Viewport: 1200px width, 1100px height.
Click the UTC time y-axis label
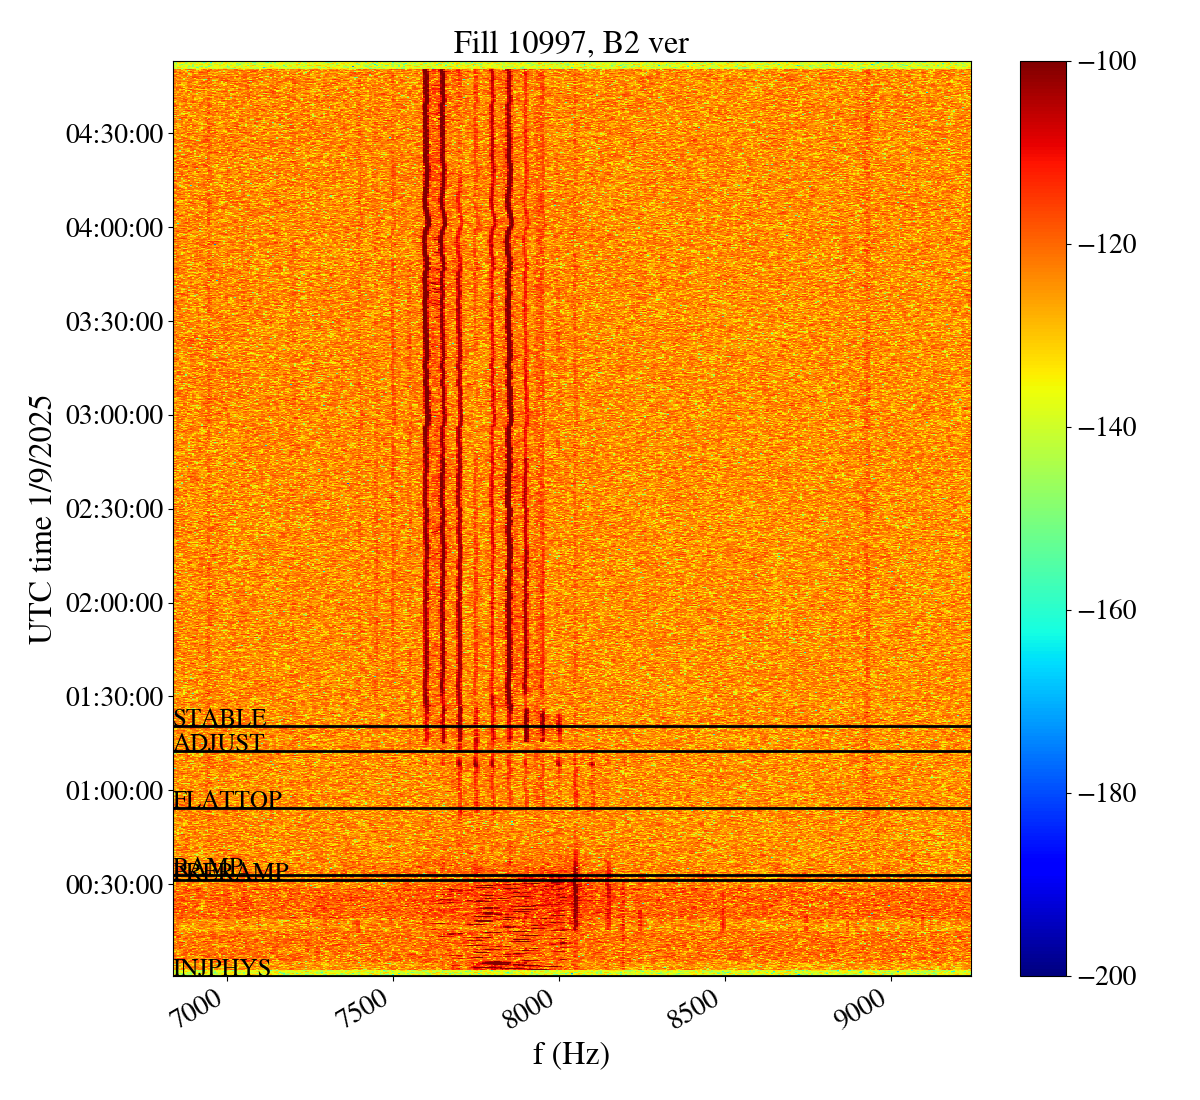pos(40,519)
